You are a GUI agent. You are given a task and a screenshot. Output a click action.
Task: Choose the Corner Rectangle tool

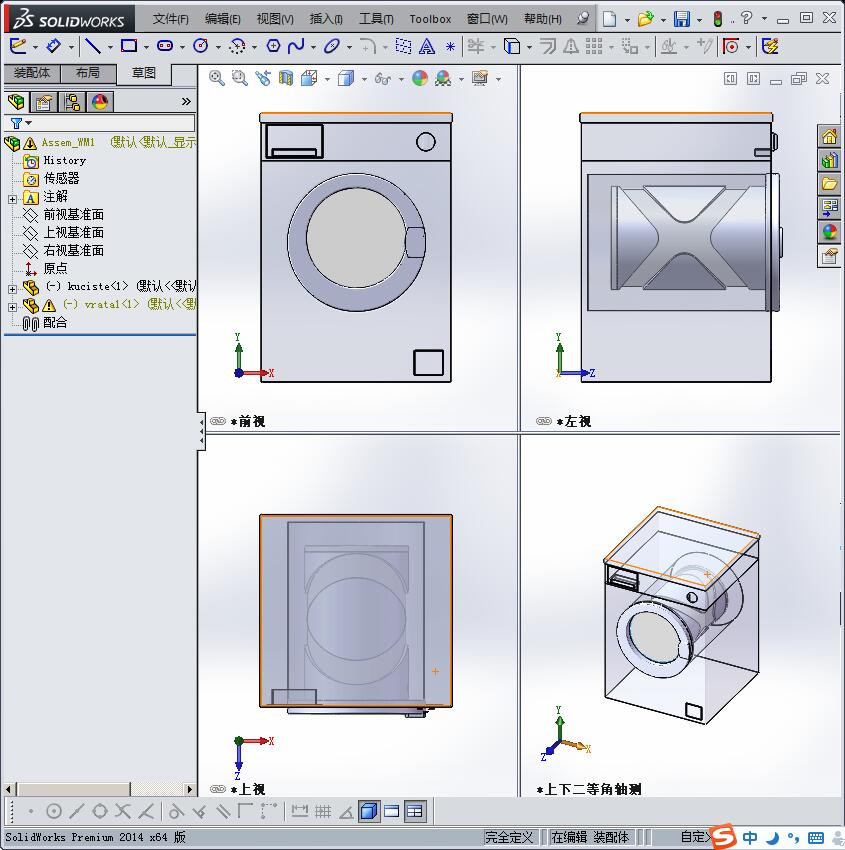(x=128, y=47)
